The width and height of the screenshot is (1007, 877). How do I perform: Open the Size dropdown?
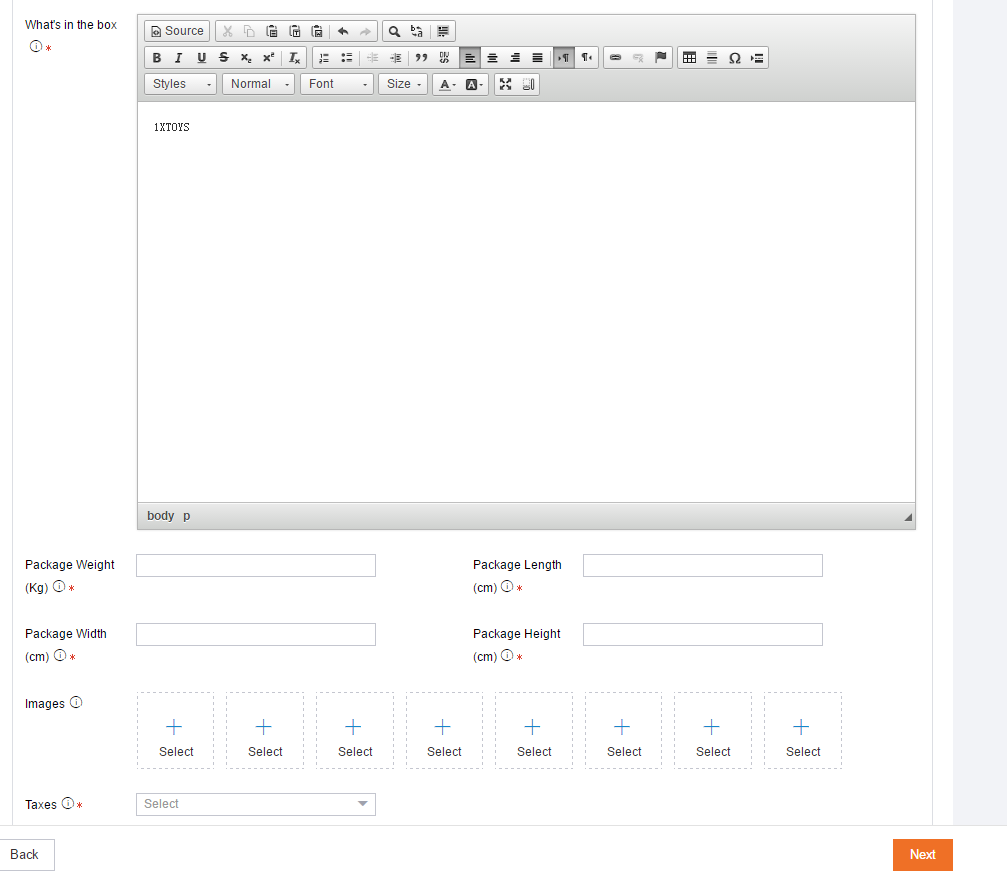pos(403,84)
